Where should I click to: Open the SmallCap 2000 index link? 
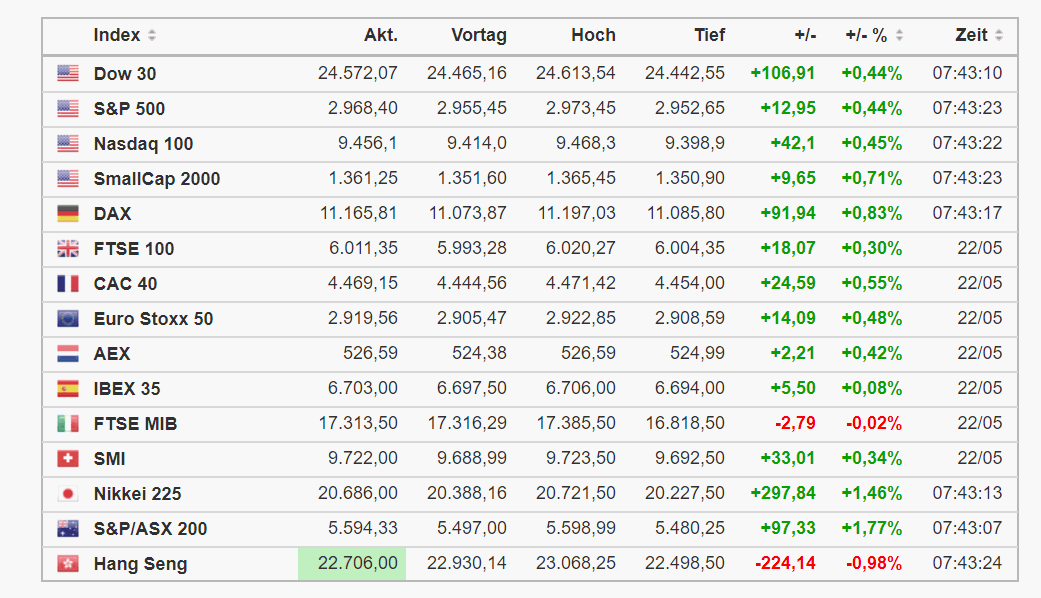(x=157, y=178)
